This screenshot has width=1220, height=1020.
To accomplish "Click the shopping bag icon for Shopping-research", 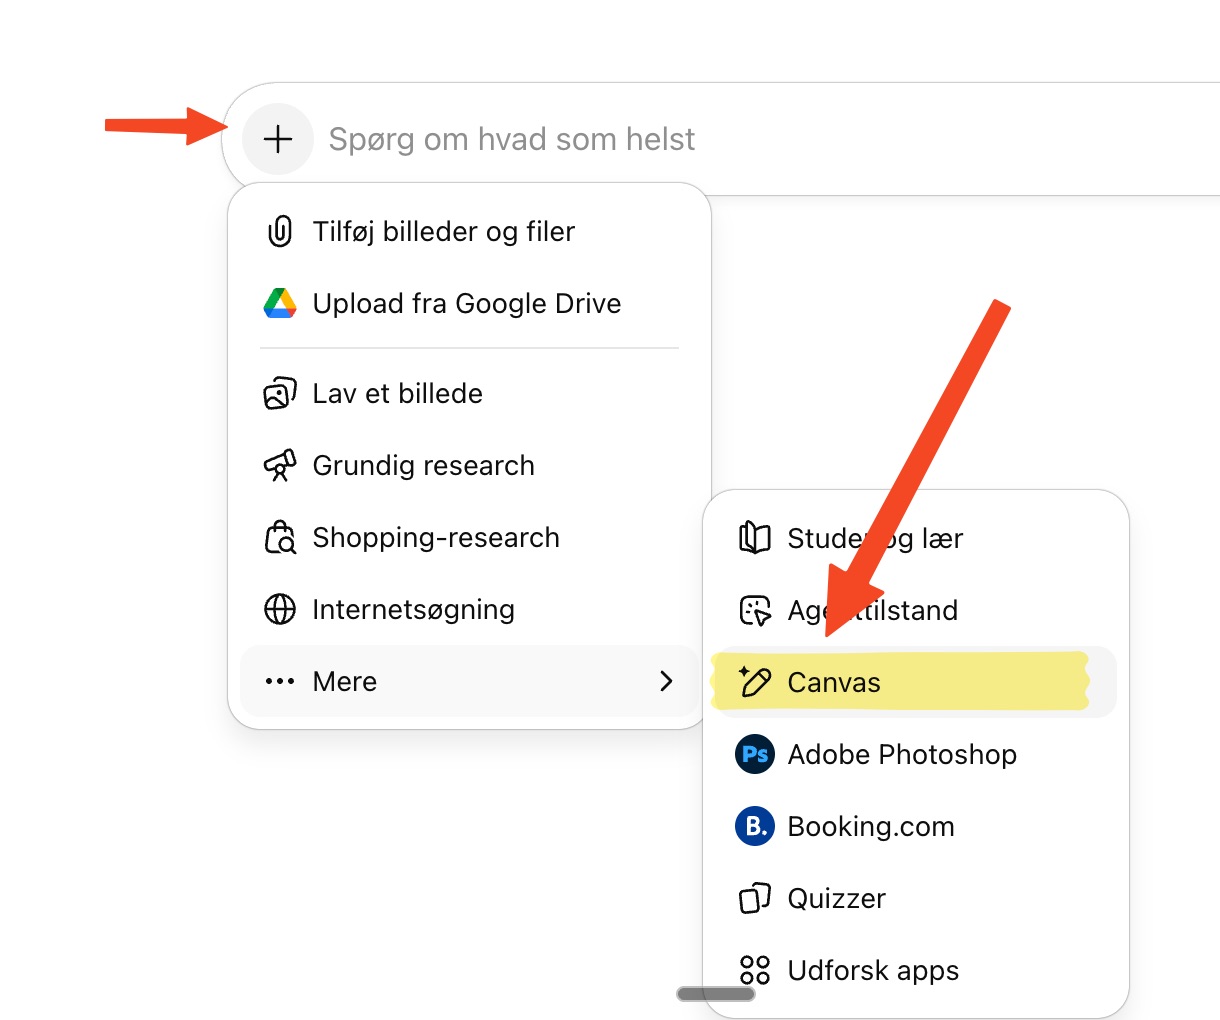I will [x=280, y=538].
